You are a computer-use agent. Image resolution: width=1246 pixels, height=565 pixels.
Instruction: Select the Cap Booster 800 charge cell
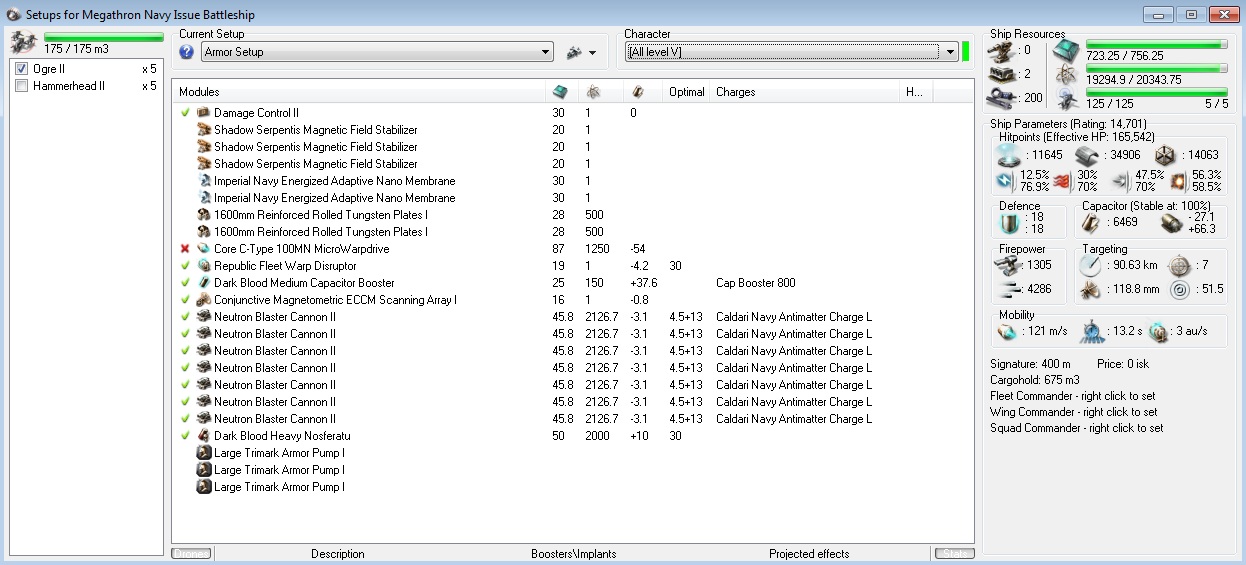(755, 283)
